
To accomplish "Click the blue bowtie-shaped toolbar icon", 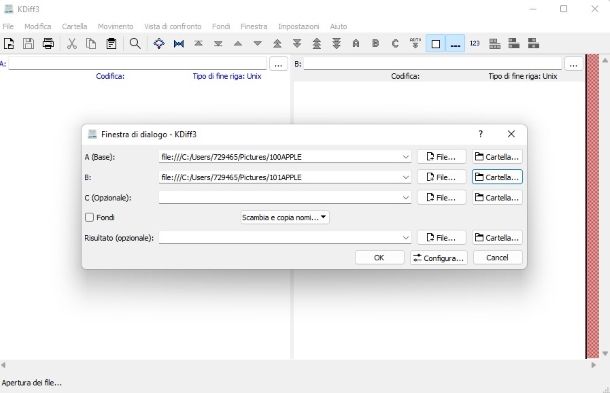I will point(179,44).
